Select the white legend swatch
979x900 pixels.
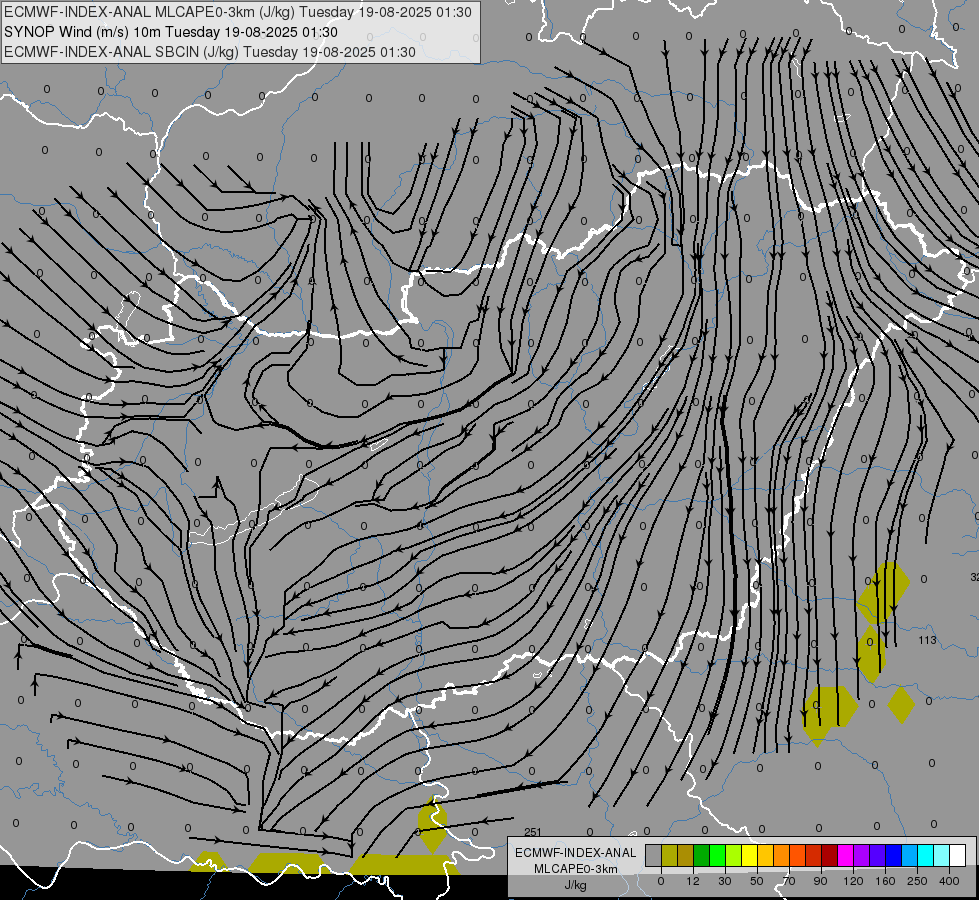pyautogui.click(x=957, y=856)
